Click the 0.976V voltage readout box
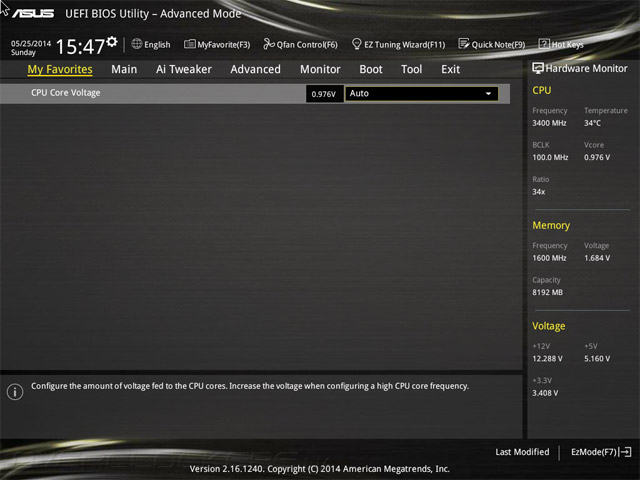The width and height of the screenshot is (640, 480). pos(324,94)
